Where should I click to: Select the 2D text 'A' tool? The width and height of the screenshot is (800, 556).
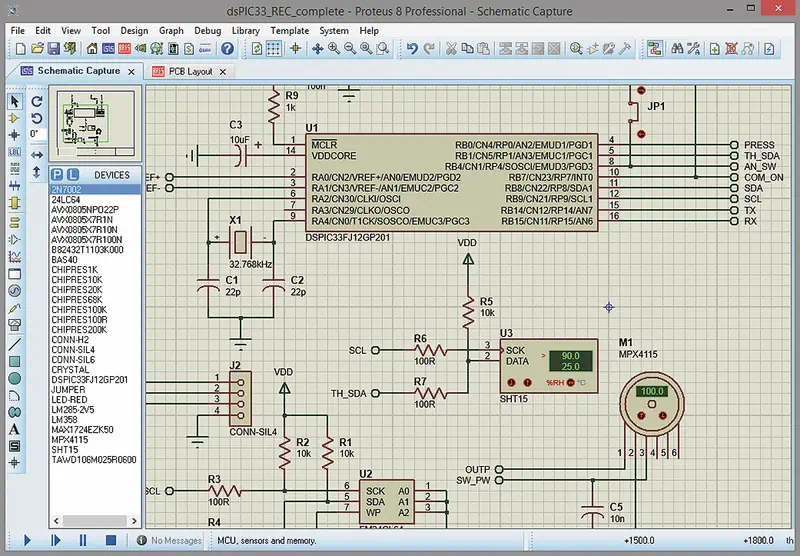click(x=15, y=429)
